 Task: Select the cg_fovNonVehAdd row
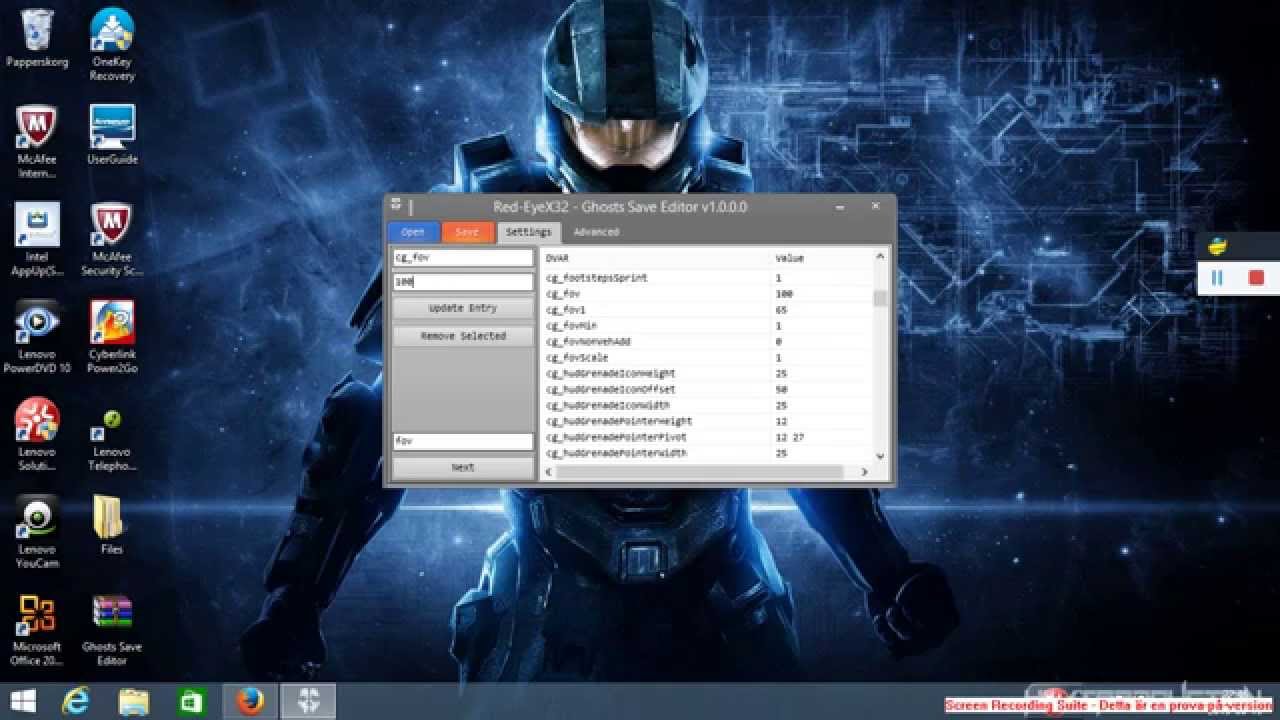[706, 342]
